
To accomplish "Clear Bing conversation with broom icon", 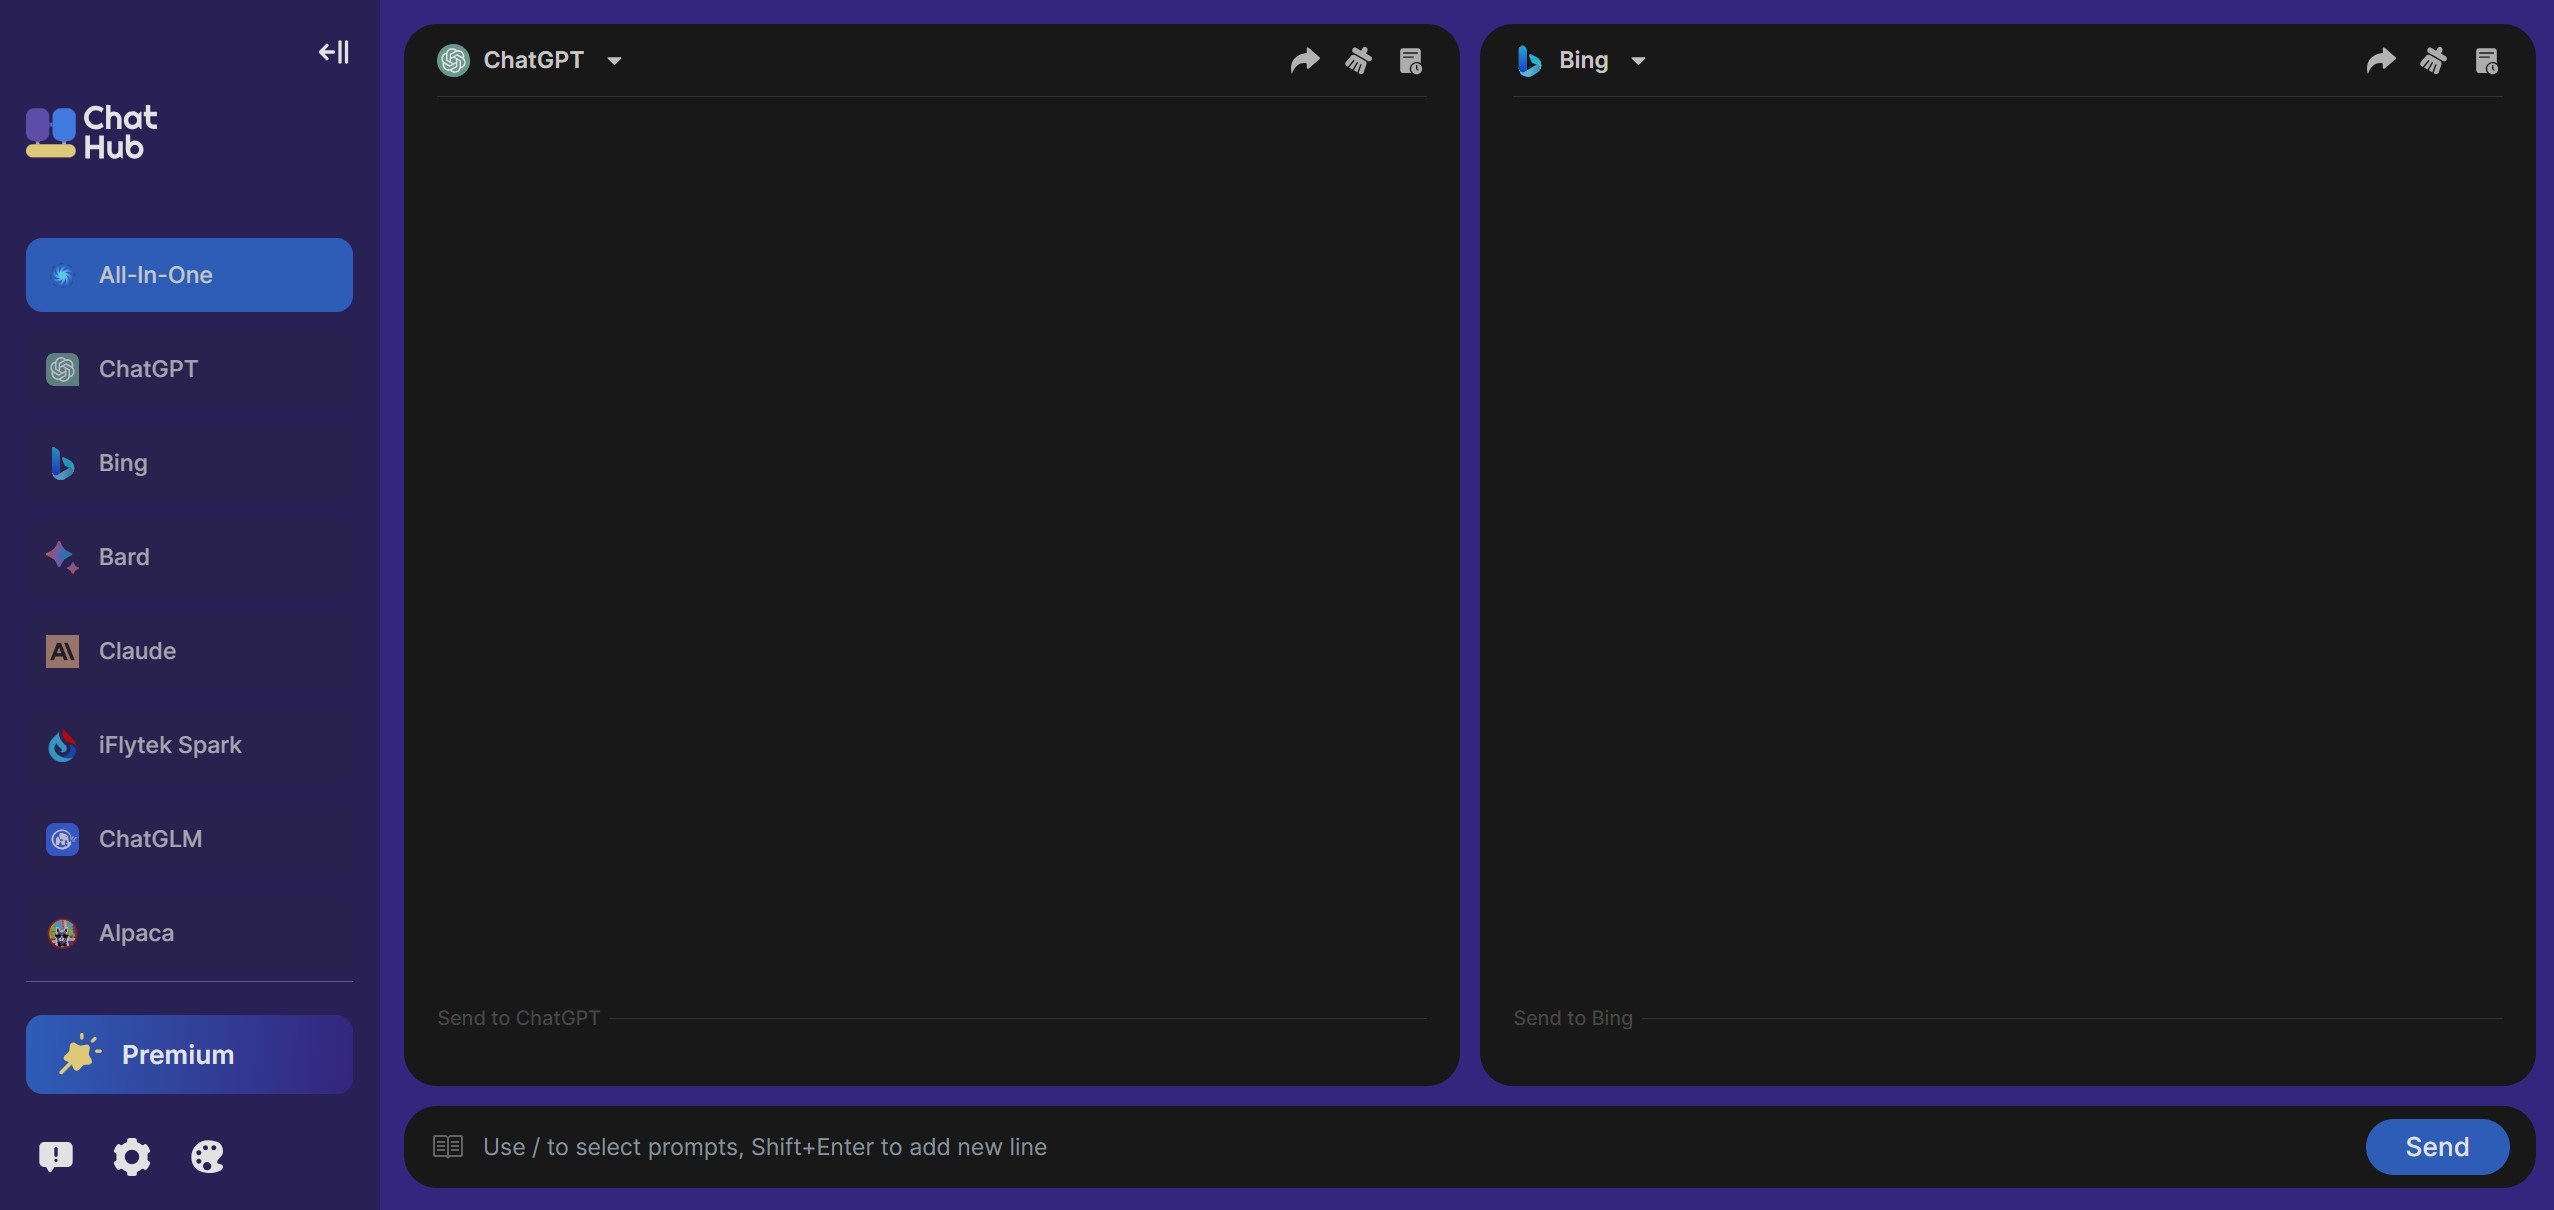I will click(2434, 61).
